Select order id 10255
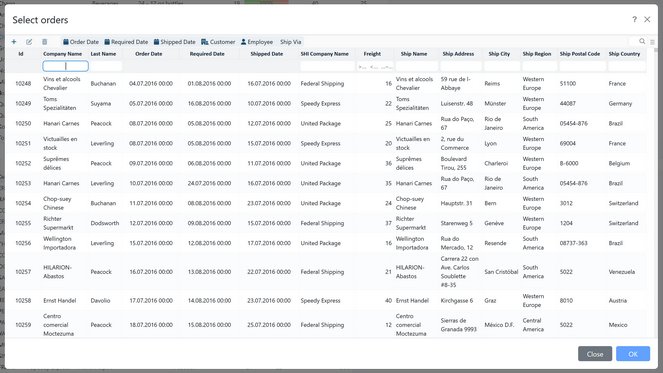Screen dimensions: 663x373 coord(23,223)
